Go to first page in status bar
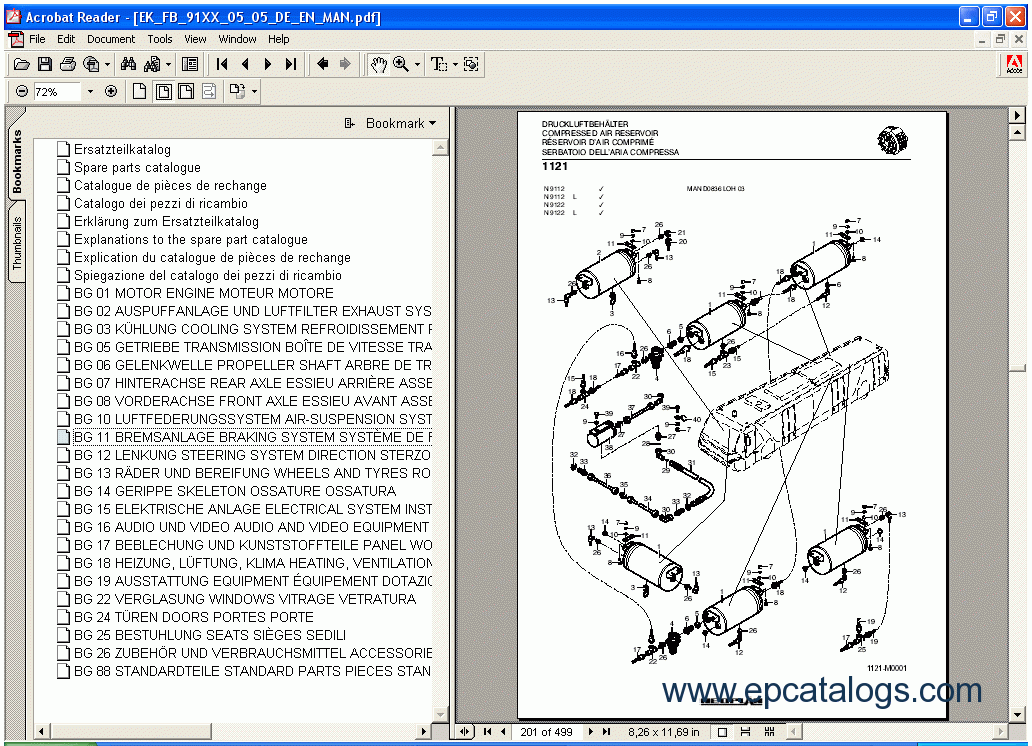 [487, 732]
